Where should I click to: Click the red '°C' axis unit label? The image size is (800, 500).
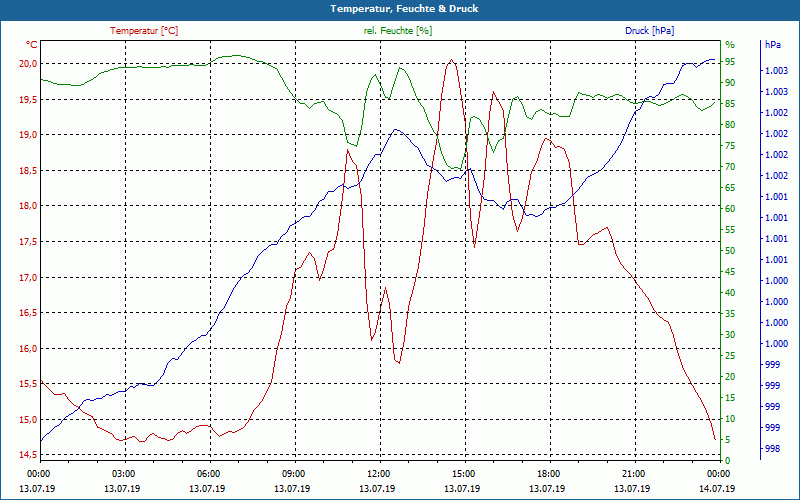pyautogui.click(x=32, y=45)
